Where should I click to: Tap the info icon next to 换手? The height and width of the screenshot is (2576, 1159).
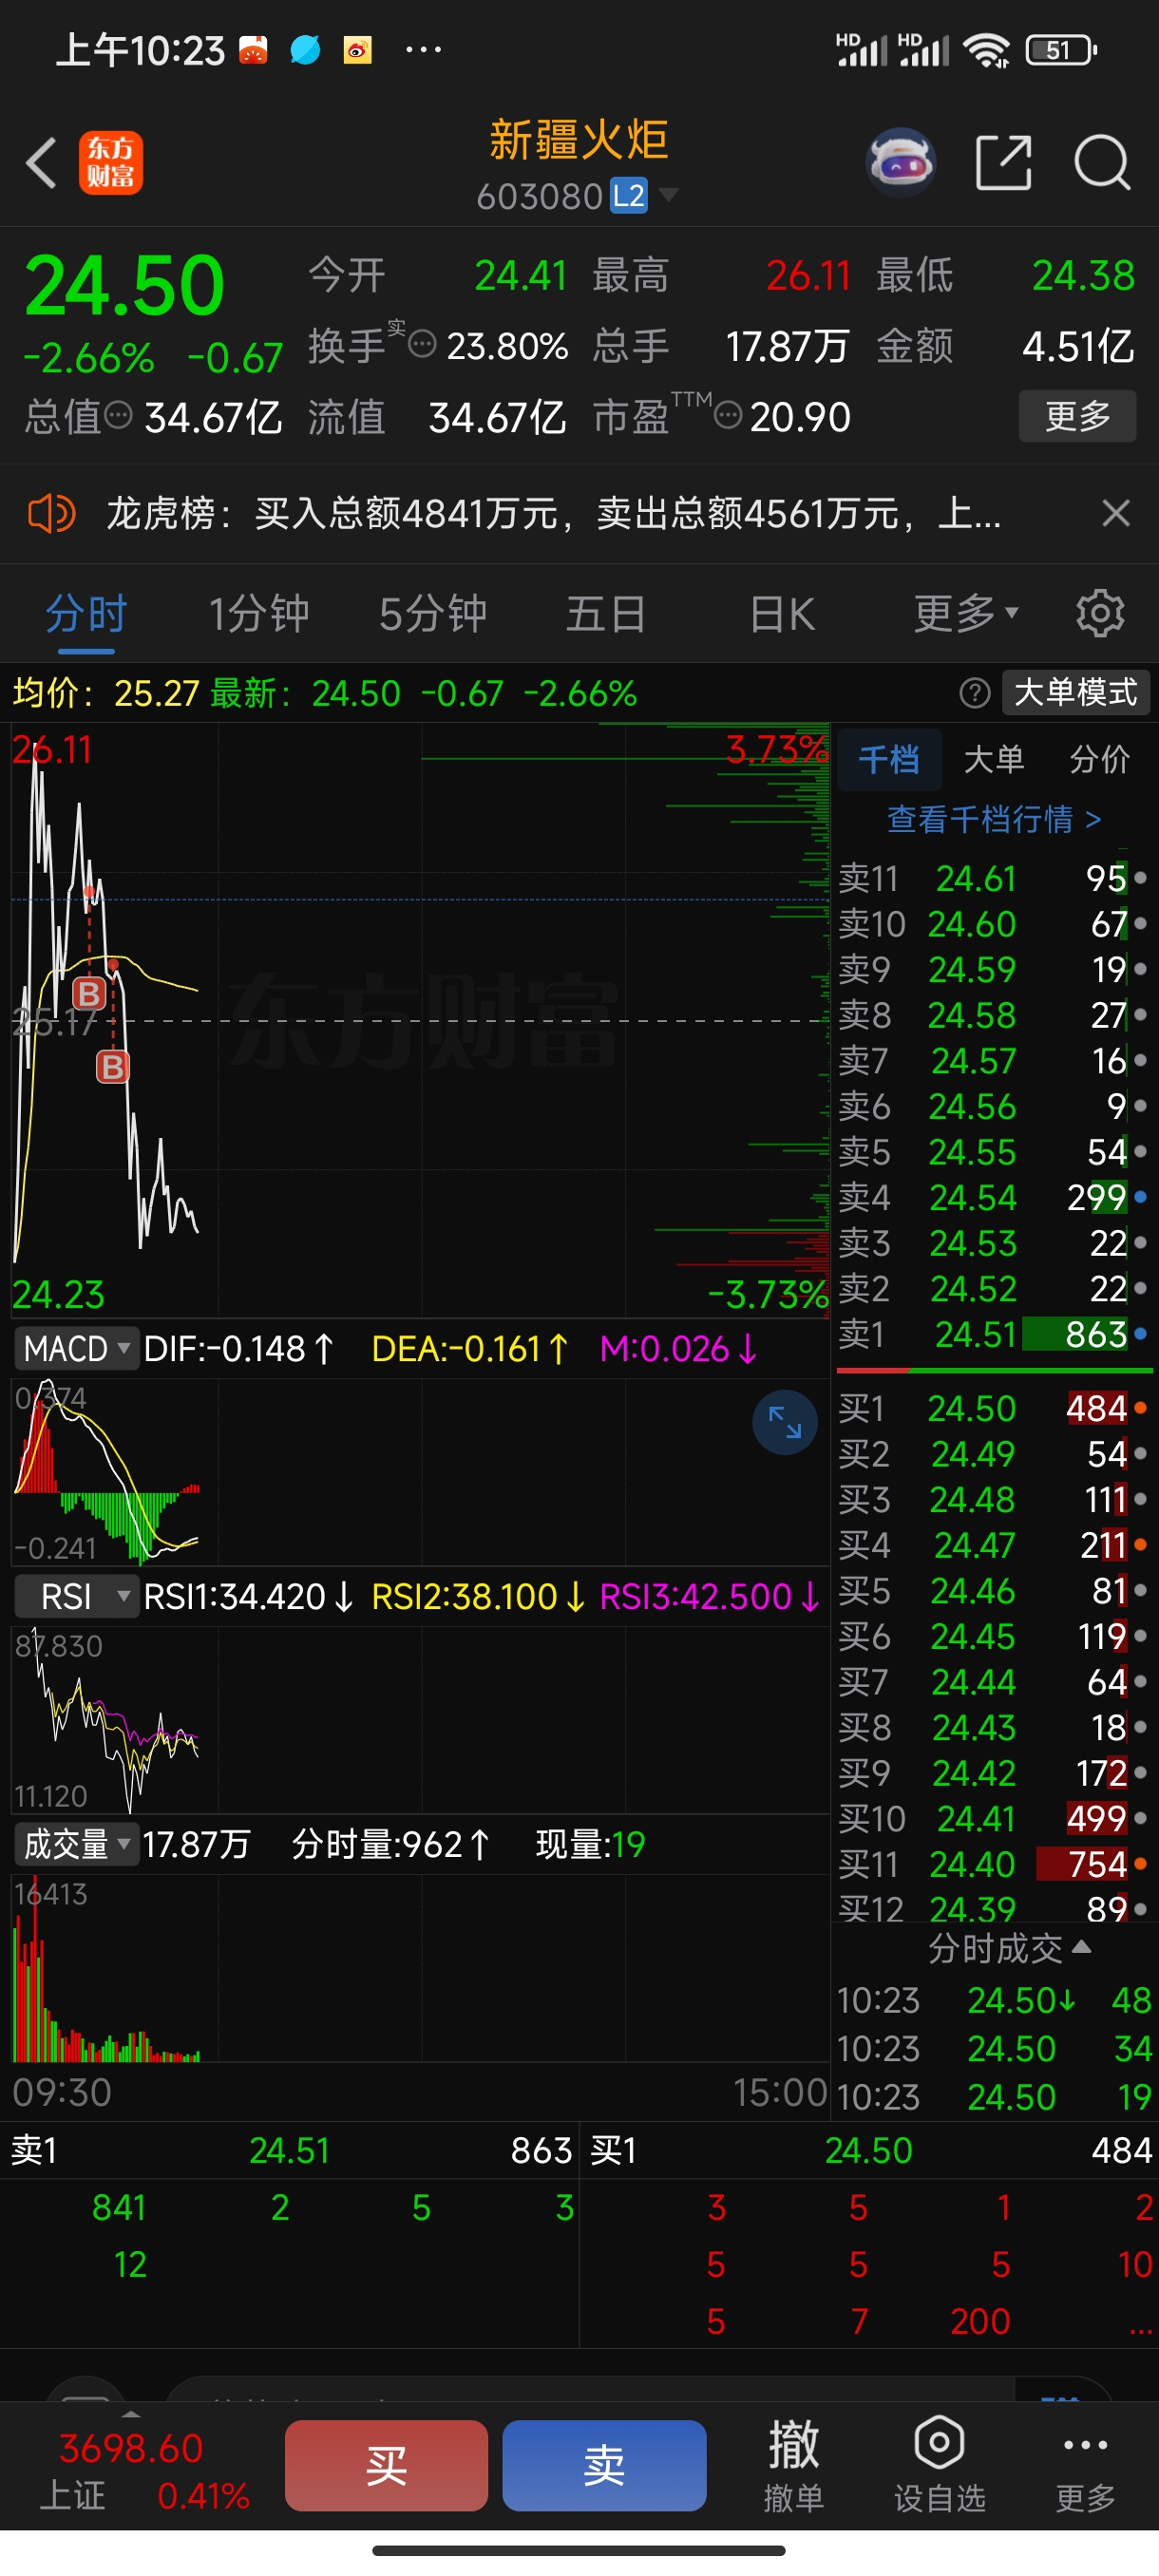(423, 344)
